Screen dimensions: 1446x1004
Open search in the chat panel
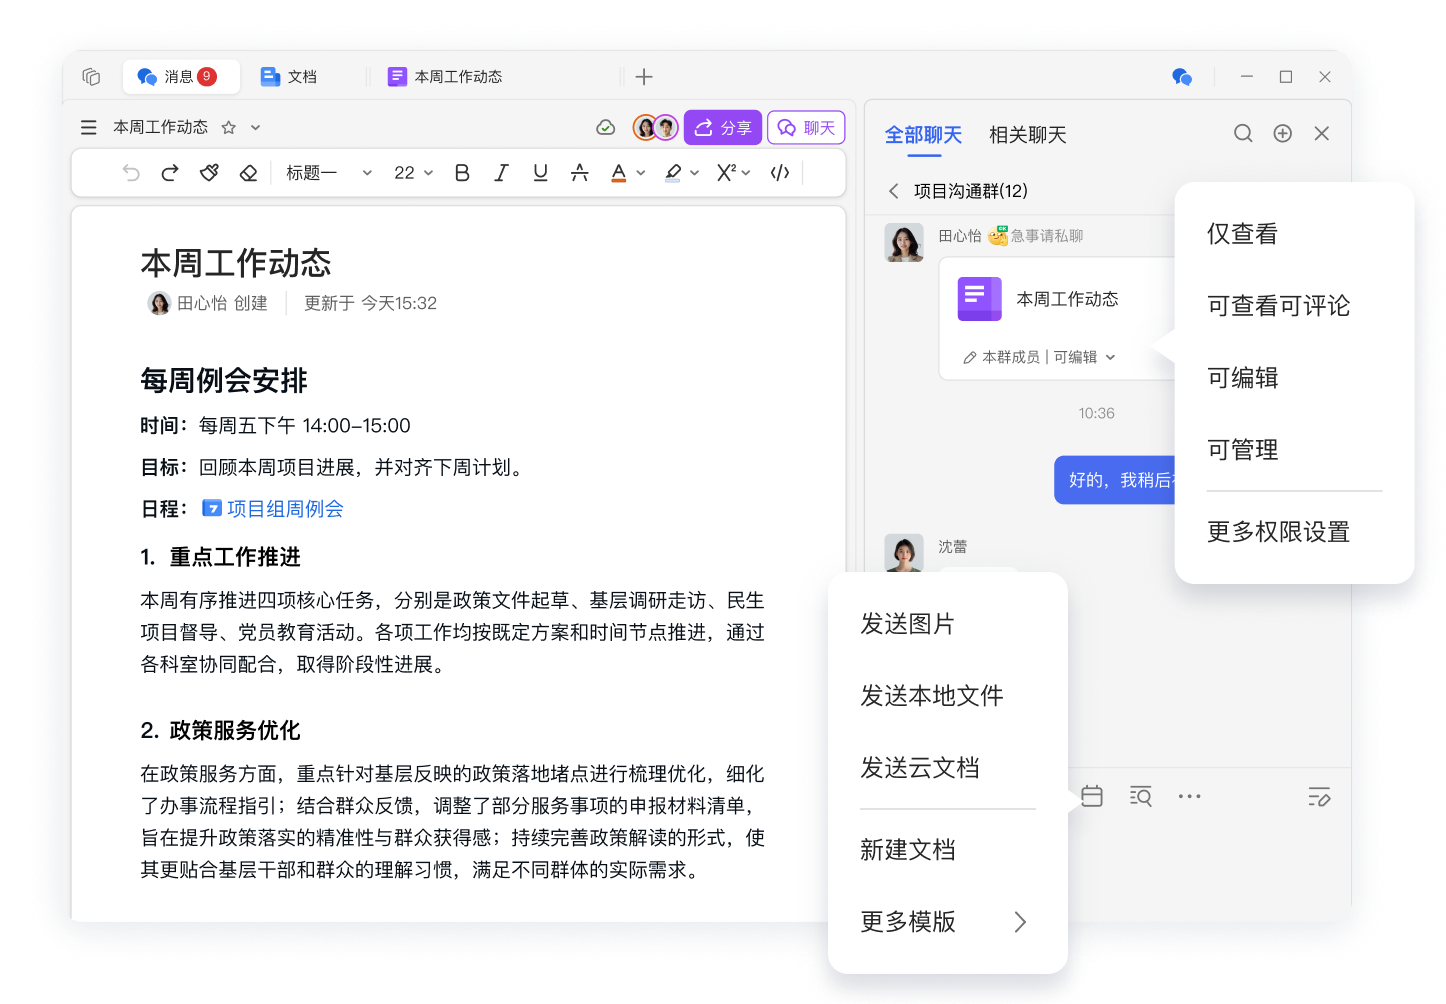[1243, 134]
